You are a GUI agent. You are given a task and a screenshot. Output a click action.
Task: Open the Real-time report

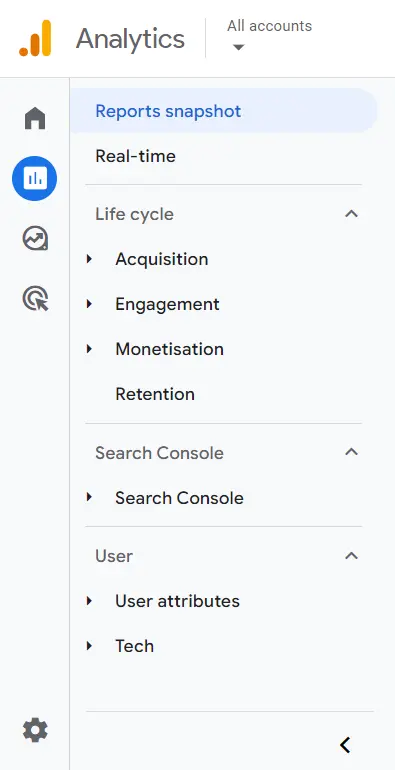136,156
